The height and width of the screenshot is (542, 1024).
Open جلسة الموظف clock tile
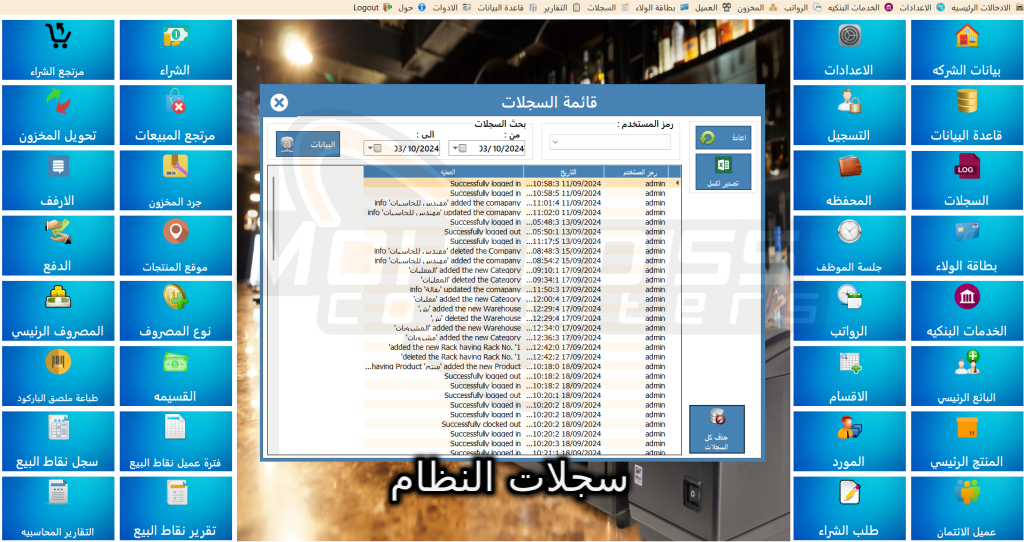[x=849, y=245]
